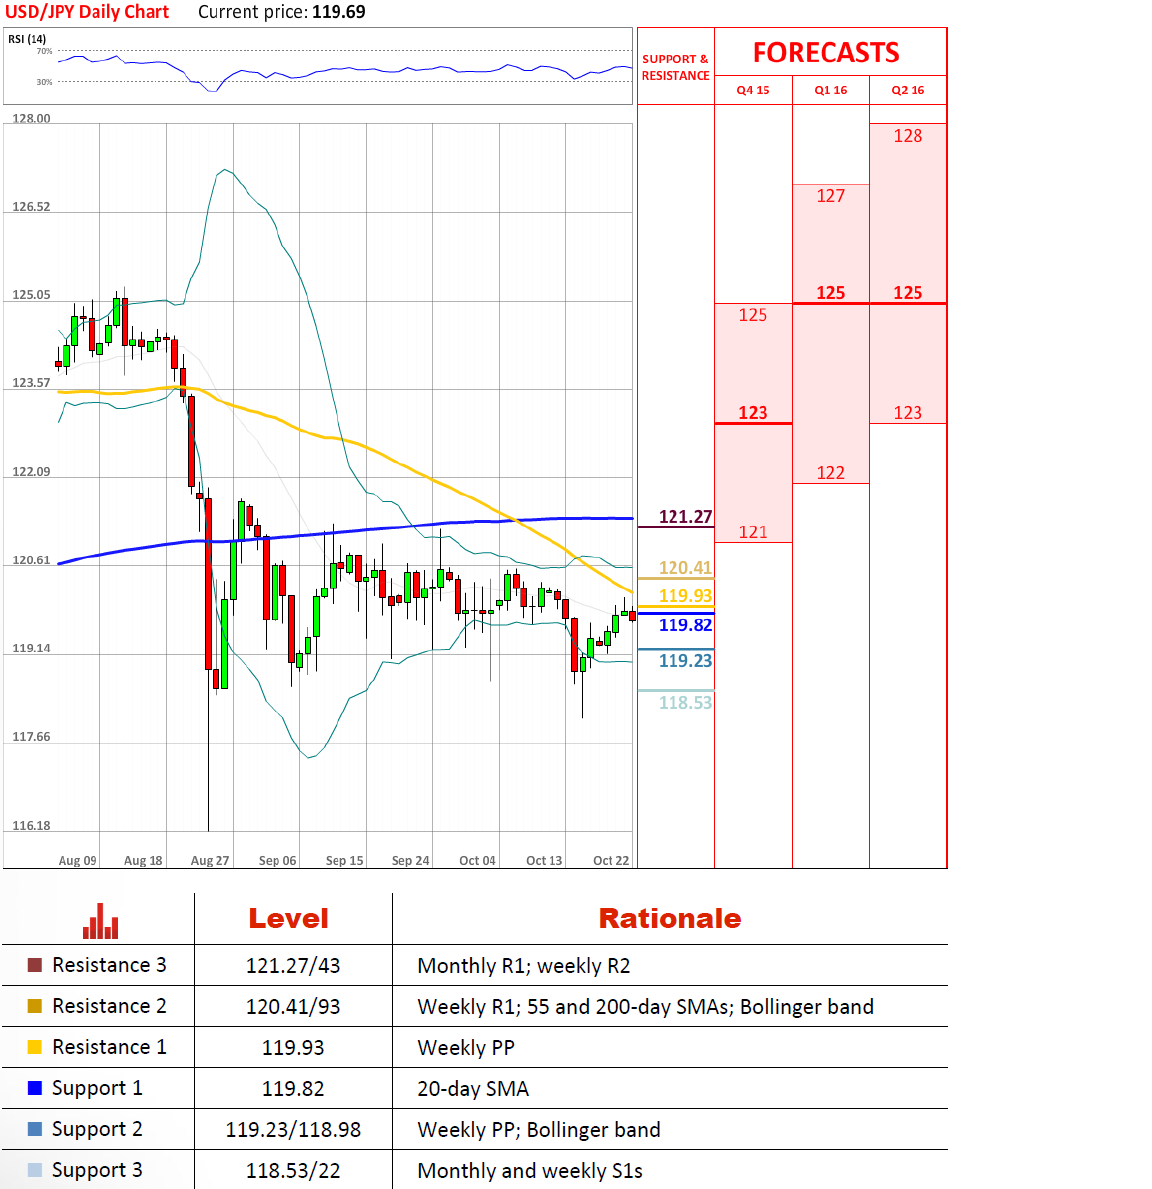Click the Resistance 2 rationale about SMAs
The width and height of the screenshot is (1152, 1189).
coord(645,1007)
